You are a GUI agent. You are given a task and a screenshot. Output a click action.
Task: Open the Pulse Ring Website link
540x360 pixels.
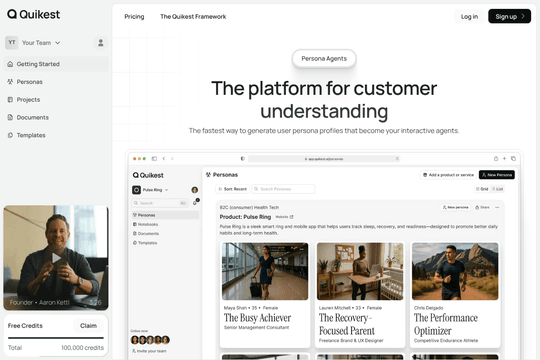[x=284, y=217]
